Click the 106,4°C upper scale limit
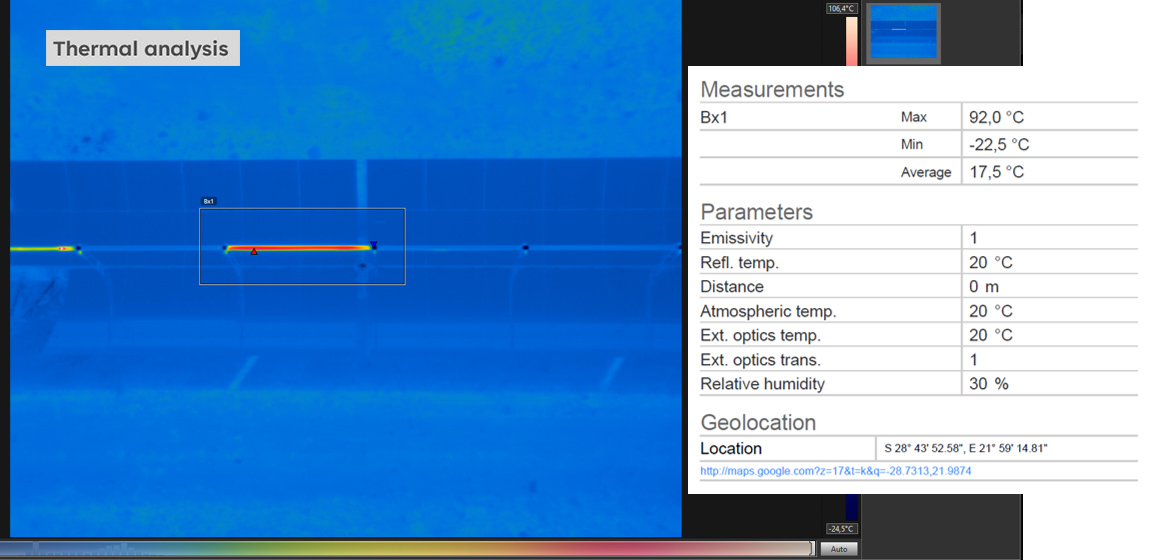Viewport: 1151px width, 560px height. point(841,8)
